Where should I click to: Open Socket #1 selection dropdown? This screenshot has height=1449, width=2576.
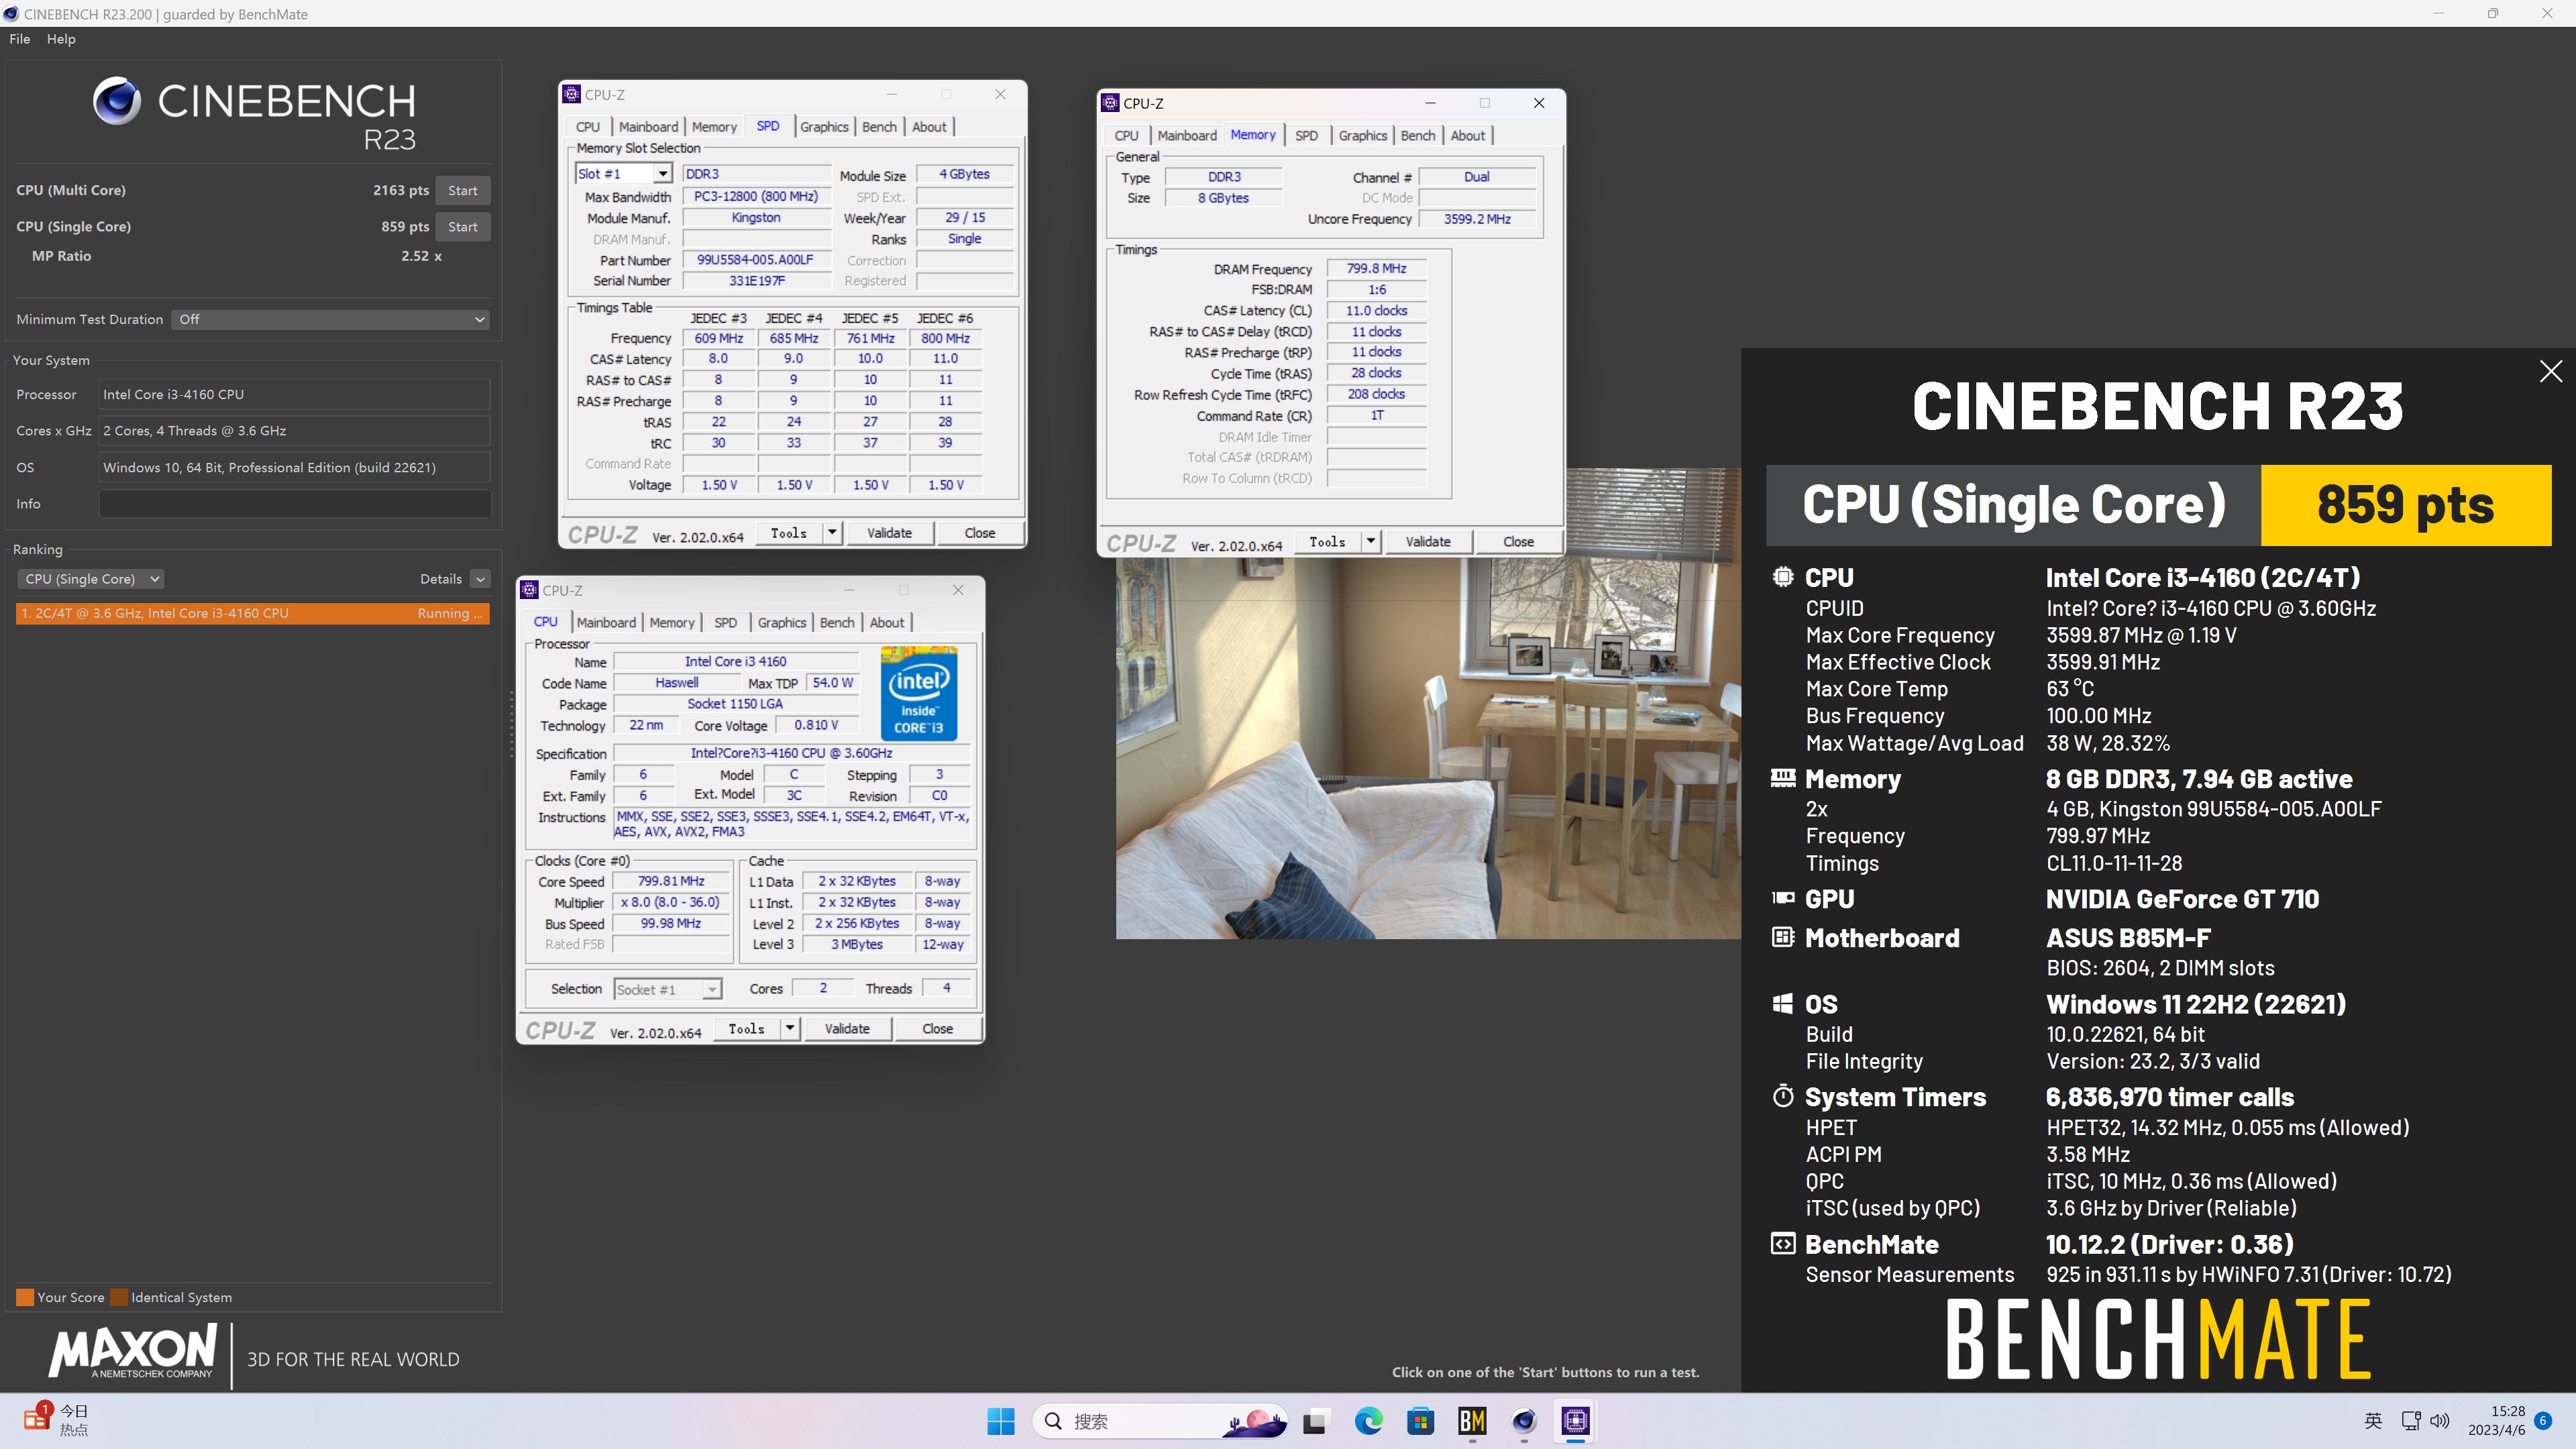tap(667, 989)
